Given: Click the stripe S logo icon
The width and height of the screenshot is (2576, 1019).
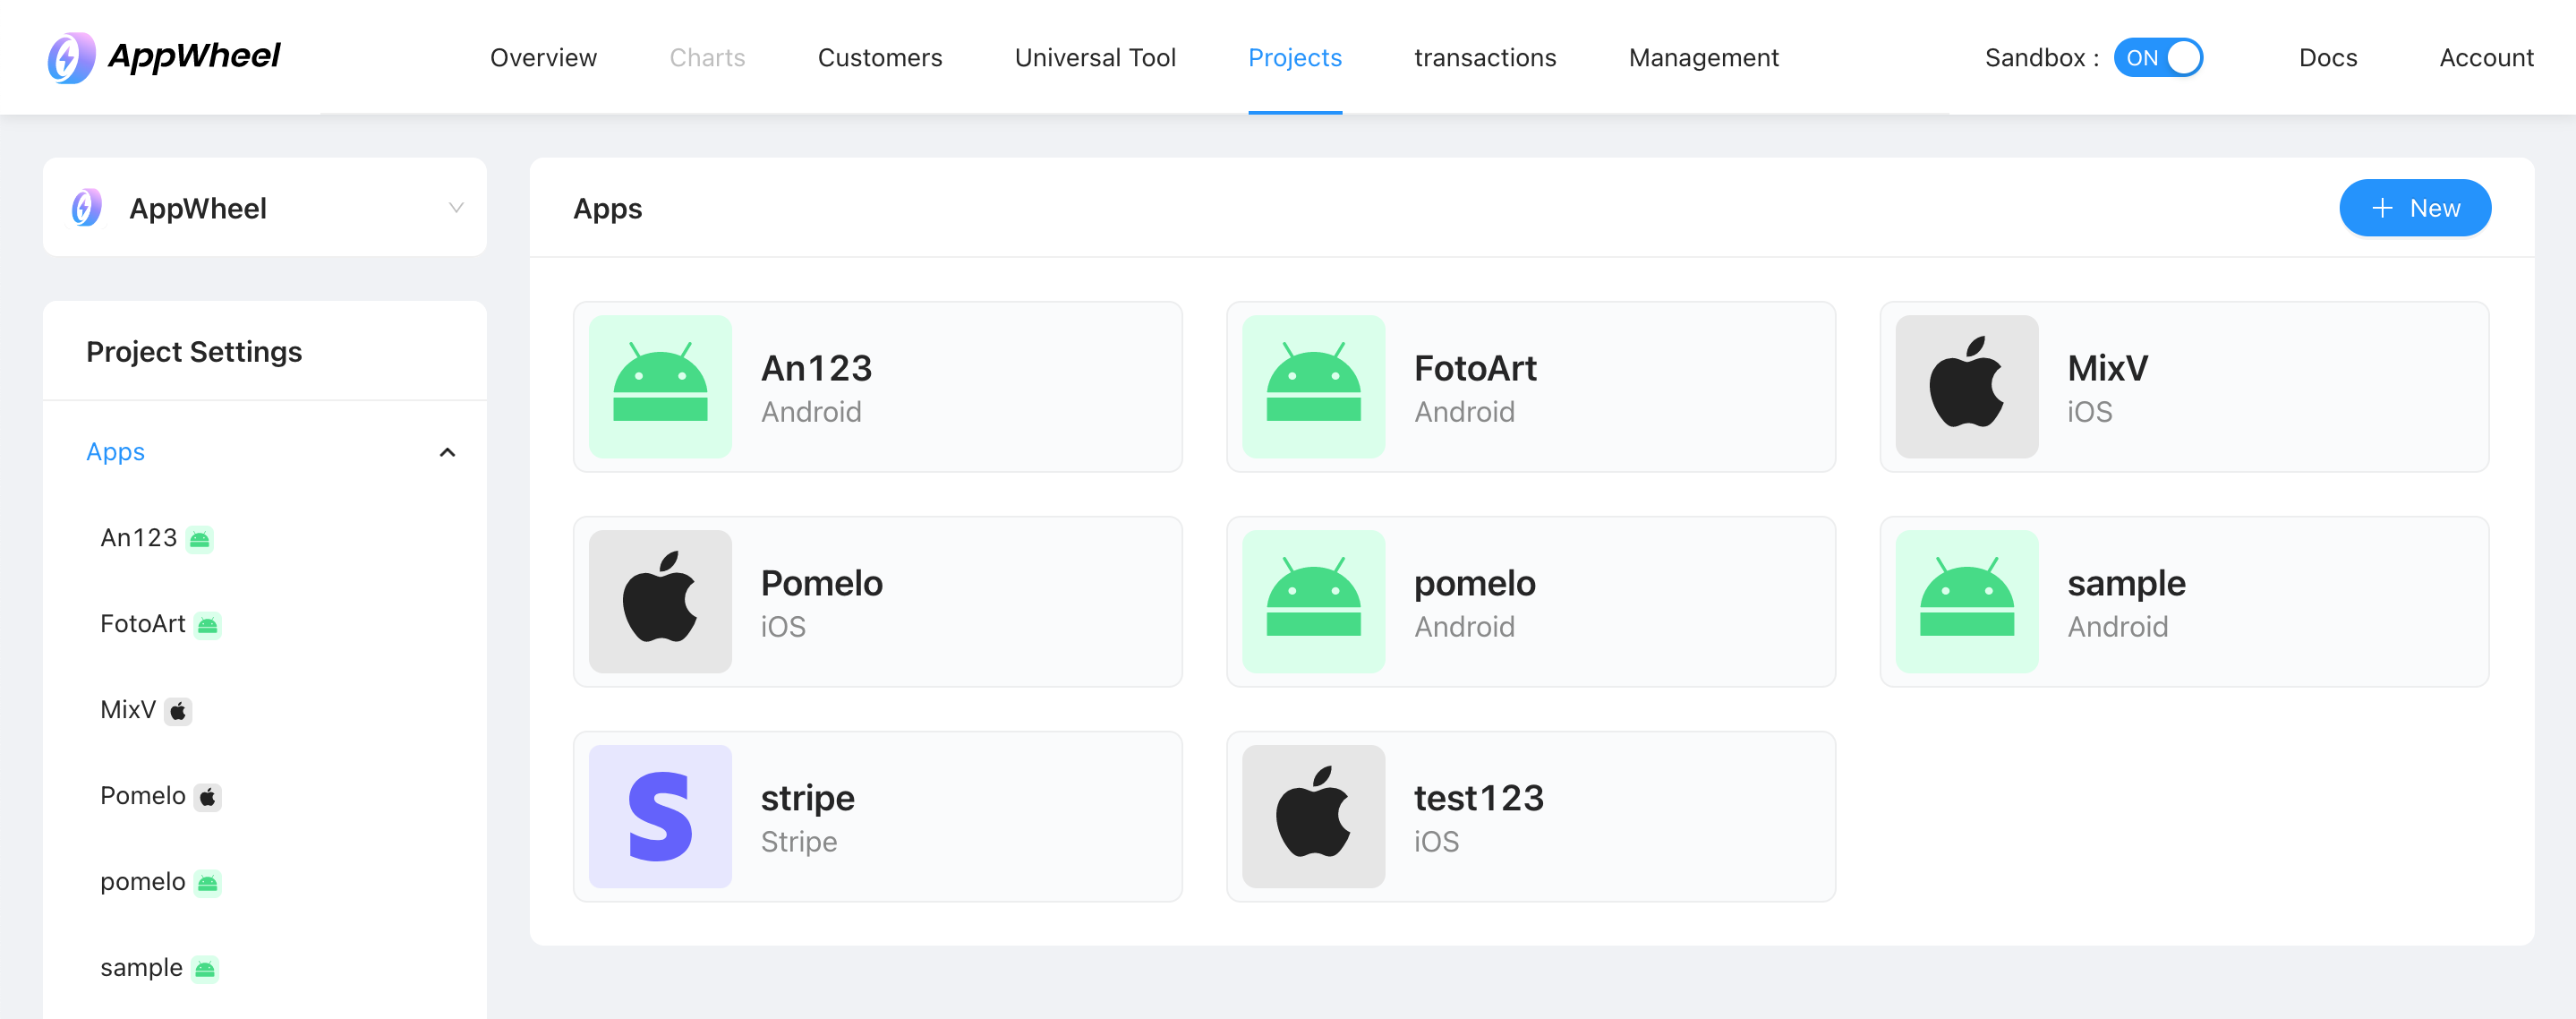Looking at the screenshot, I should (x=660, y=816).
